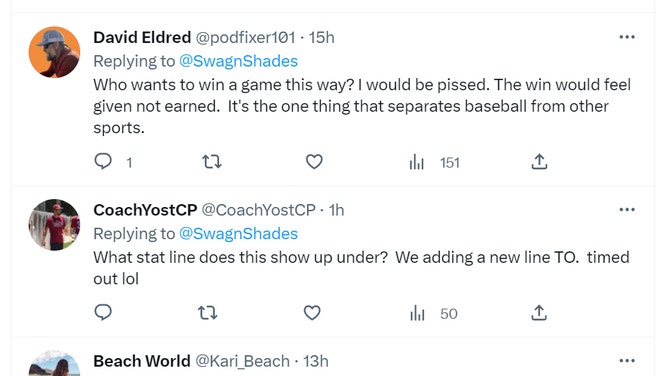
Task: Open David Eldred's profile picture
Action: click(x=54, y=52)
